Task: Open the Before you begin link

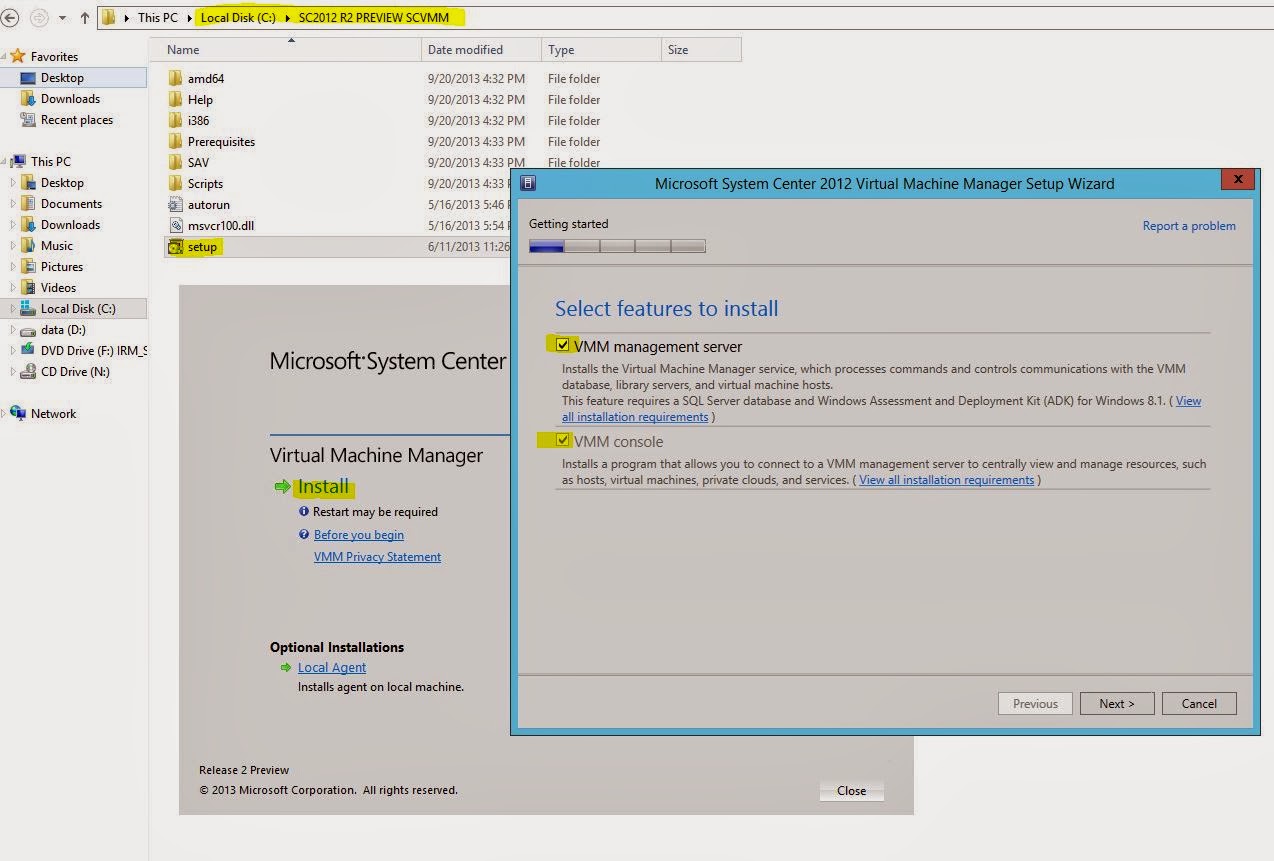Action: coord(358,535)
